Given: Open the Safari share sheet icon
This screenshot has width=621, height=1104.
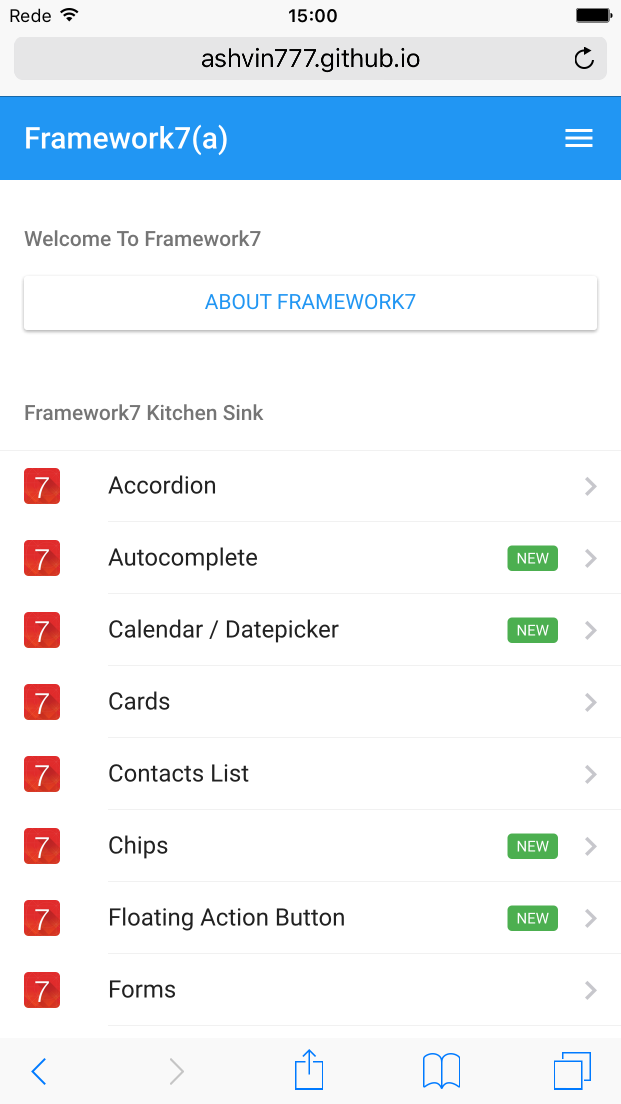Looking at the screenshot, I should [x=308, y=1070].
